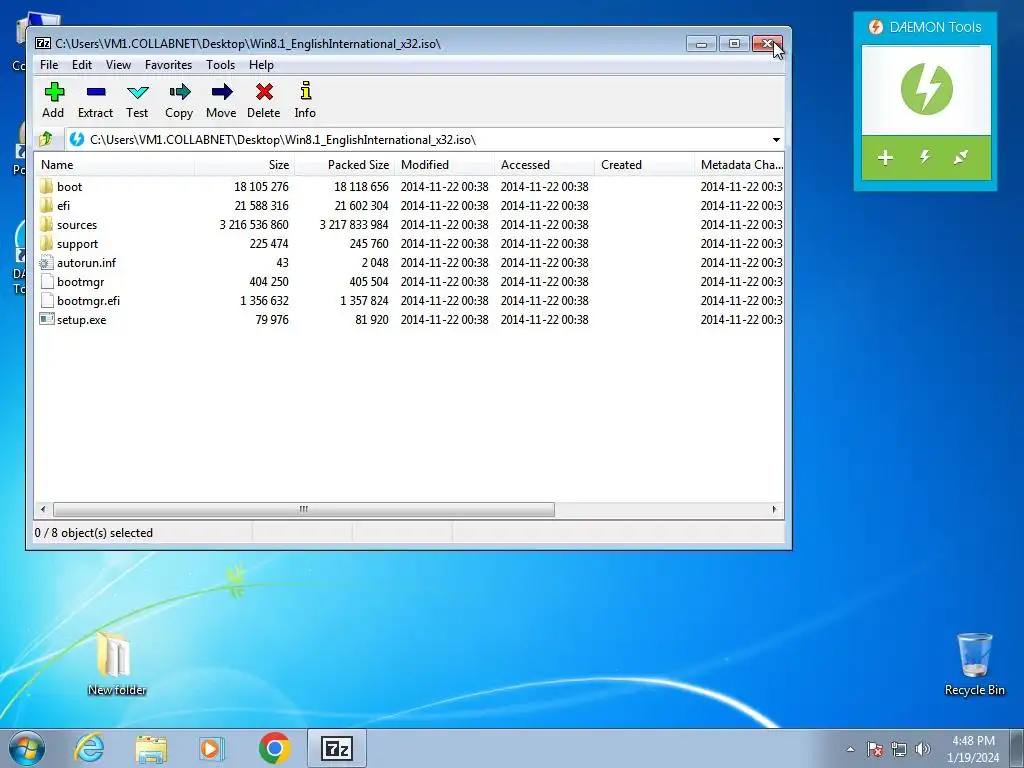
Task: Click the Extract toolbar icon
Action: [x=96, y=91]
